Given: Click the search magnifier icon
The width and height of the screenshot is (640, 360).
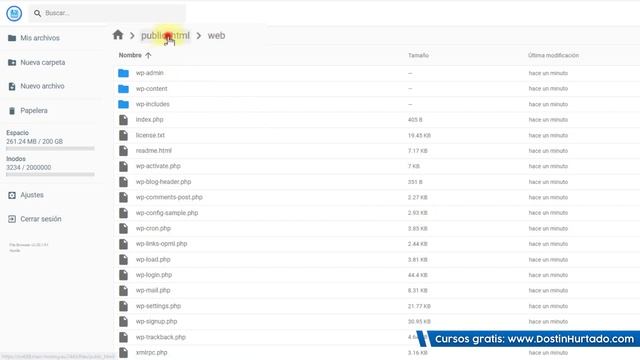Looking at the screenshot, I should point(38,13).
